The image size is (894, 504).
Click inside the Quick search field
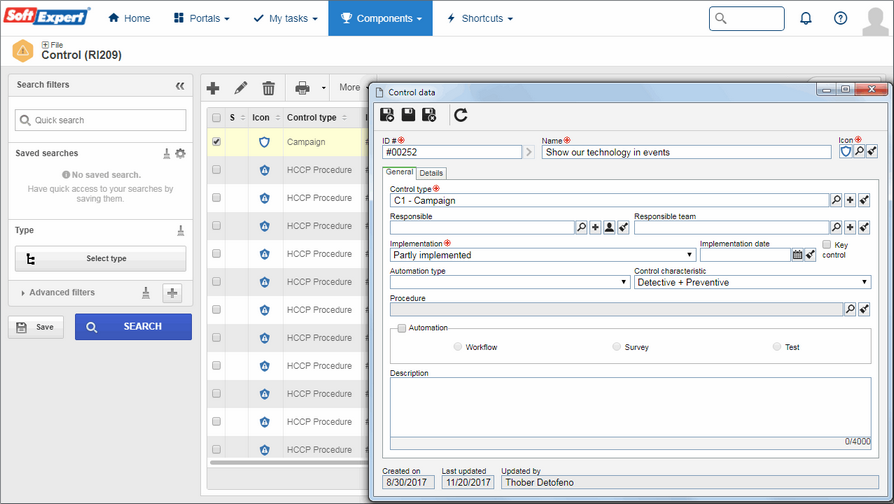point(100,120)
